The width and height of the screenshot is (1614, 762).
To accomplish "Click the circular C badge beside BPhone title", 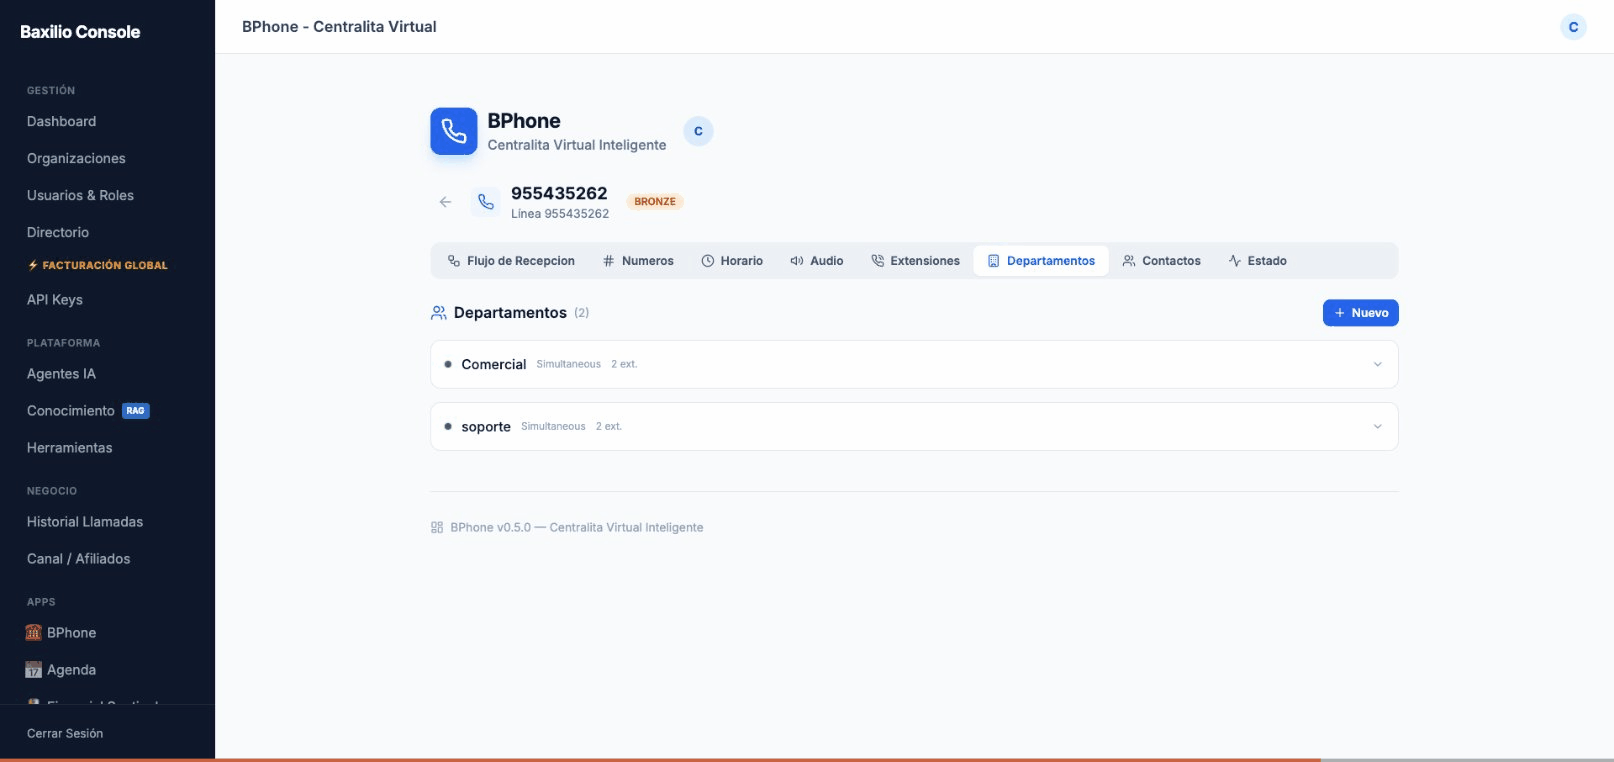I will point(698,131).
